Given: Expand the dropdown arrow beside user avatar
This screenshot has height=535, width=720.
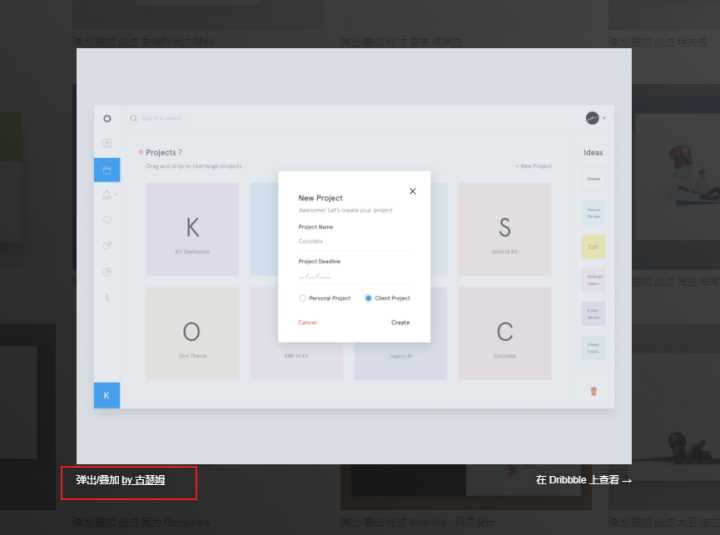Looking at the screenshot, I should (x=604, y=118).
